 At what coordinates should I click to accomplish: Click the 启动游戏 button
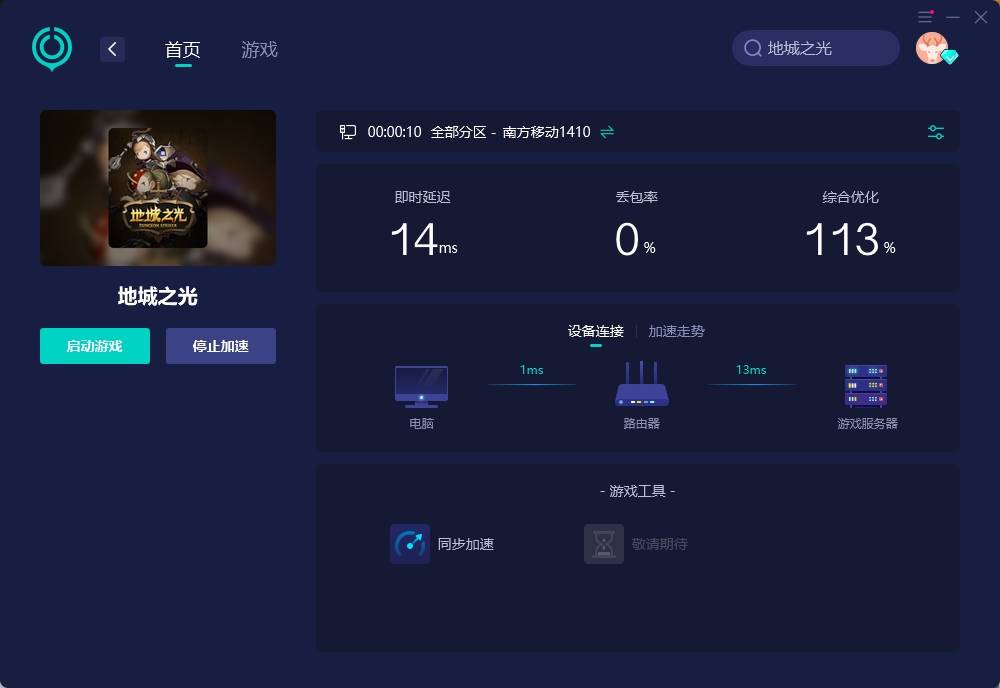[x=95, y=346]
